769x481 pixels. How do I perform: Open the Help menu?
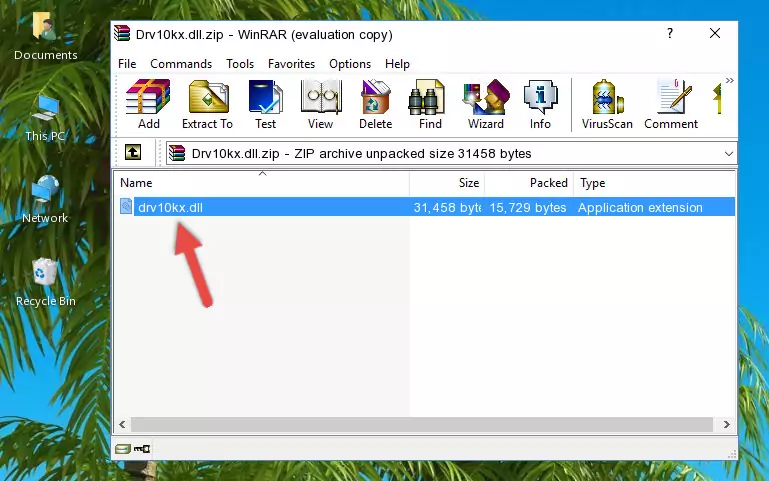point(397,64)
